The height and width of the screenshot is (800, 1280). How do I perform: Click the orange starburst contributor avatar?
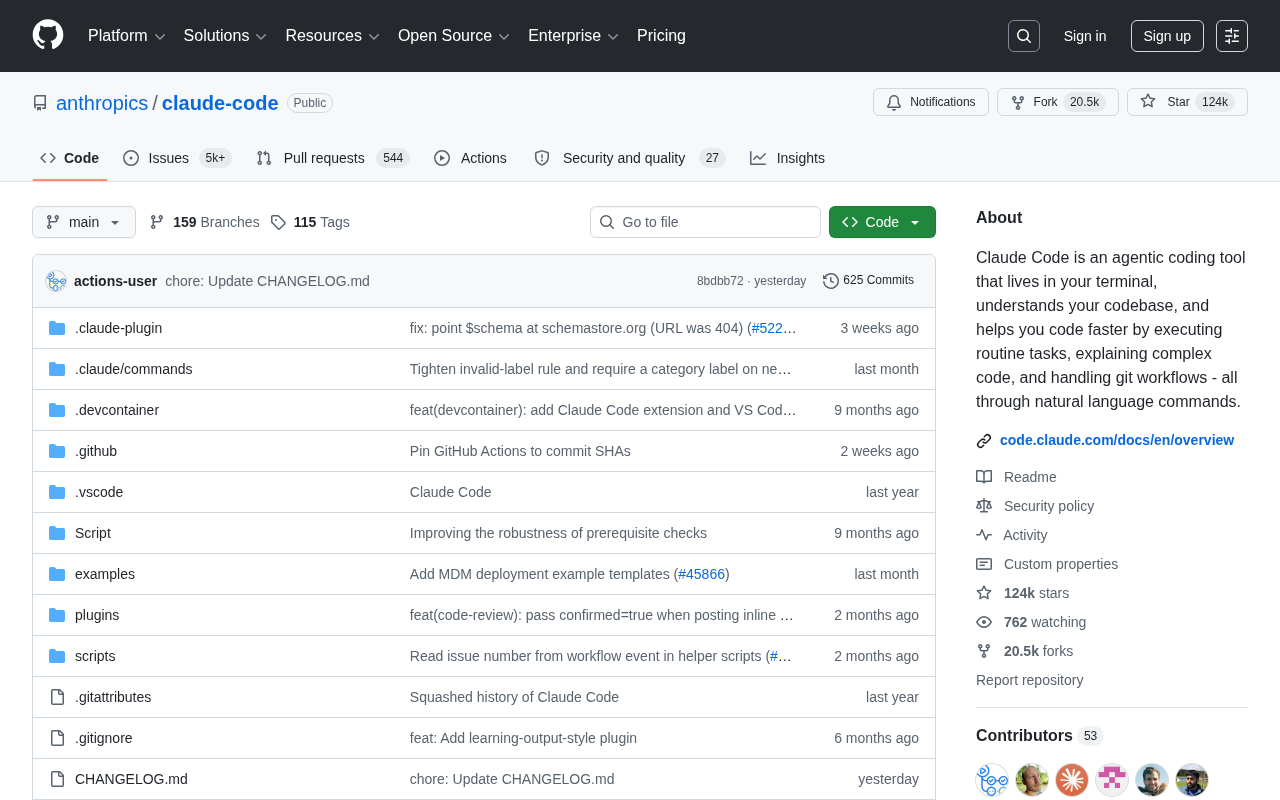(1072, 780)
